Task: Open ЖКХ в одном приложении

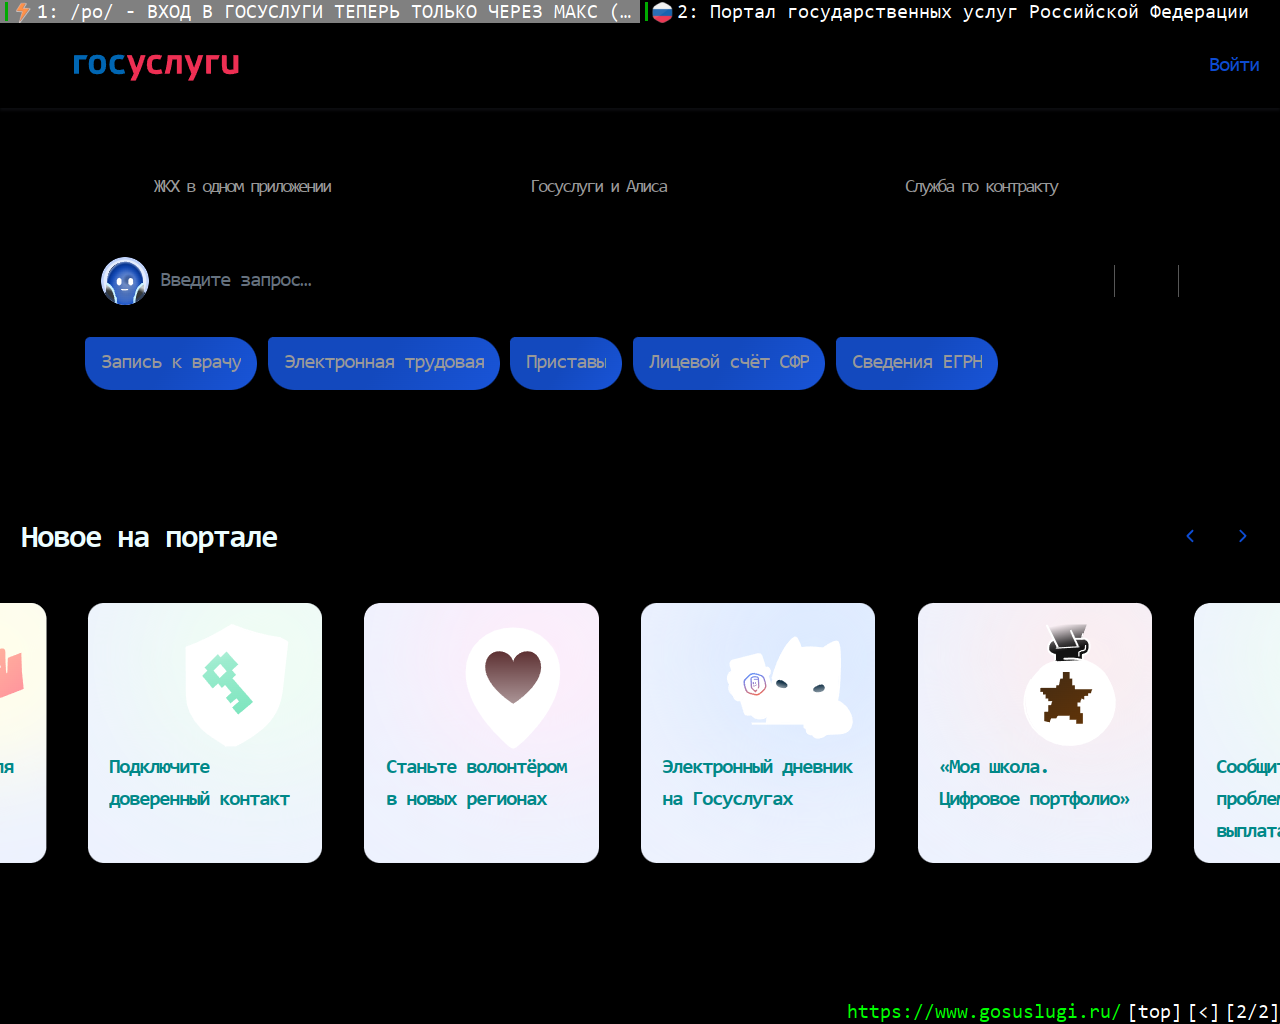Action: pyautogui.click(x=242, y=187)
